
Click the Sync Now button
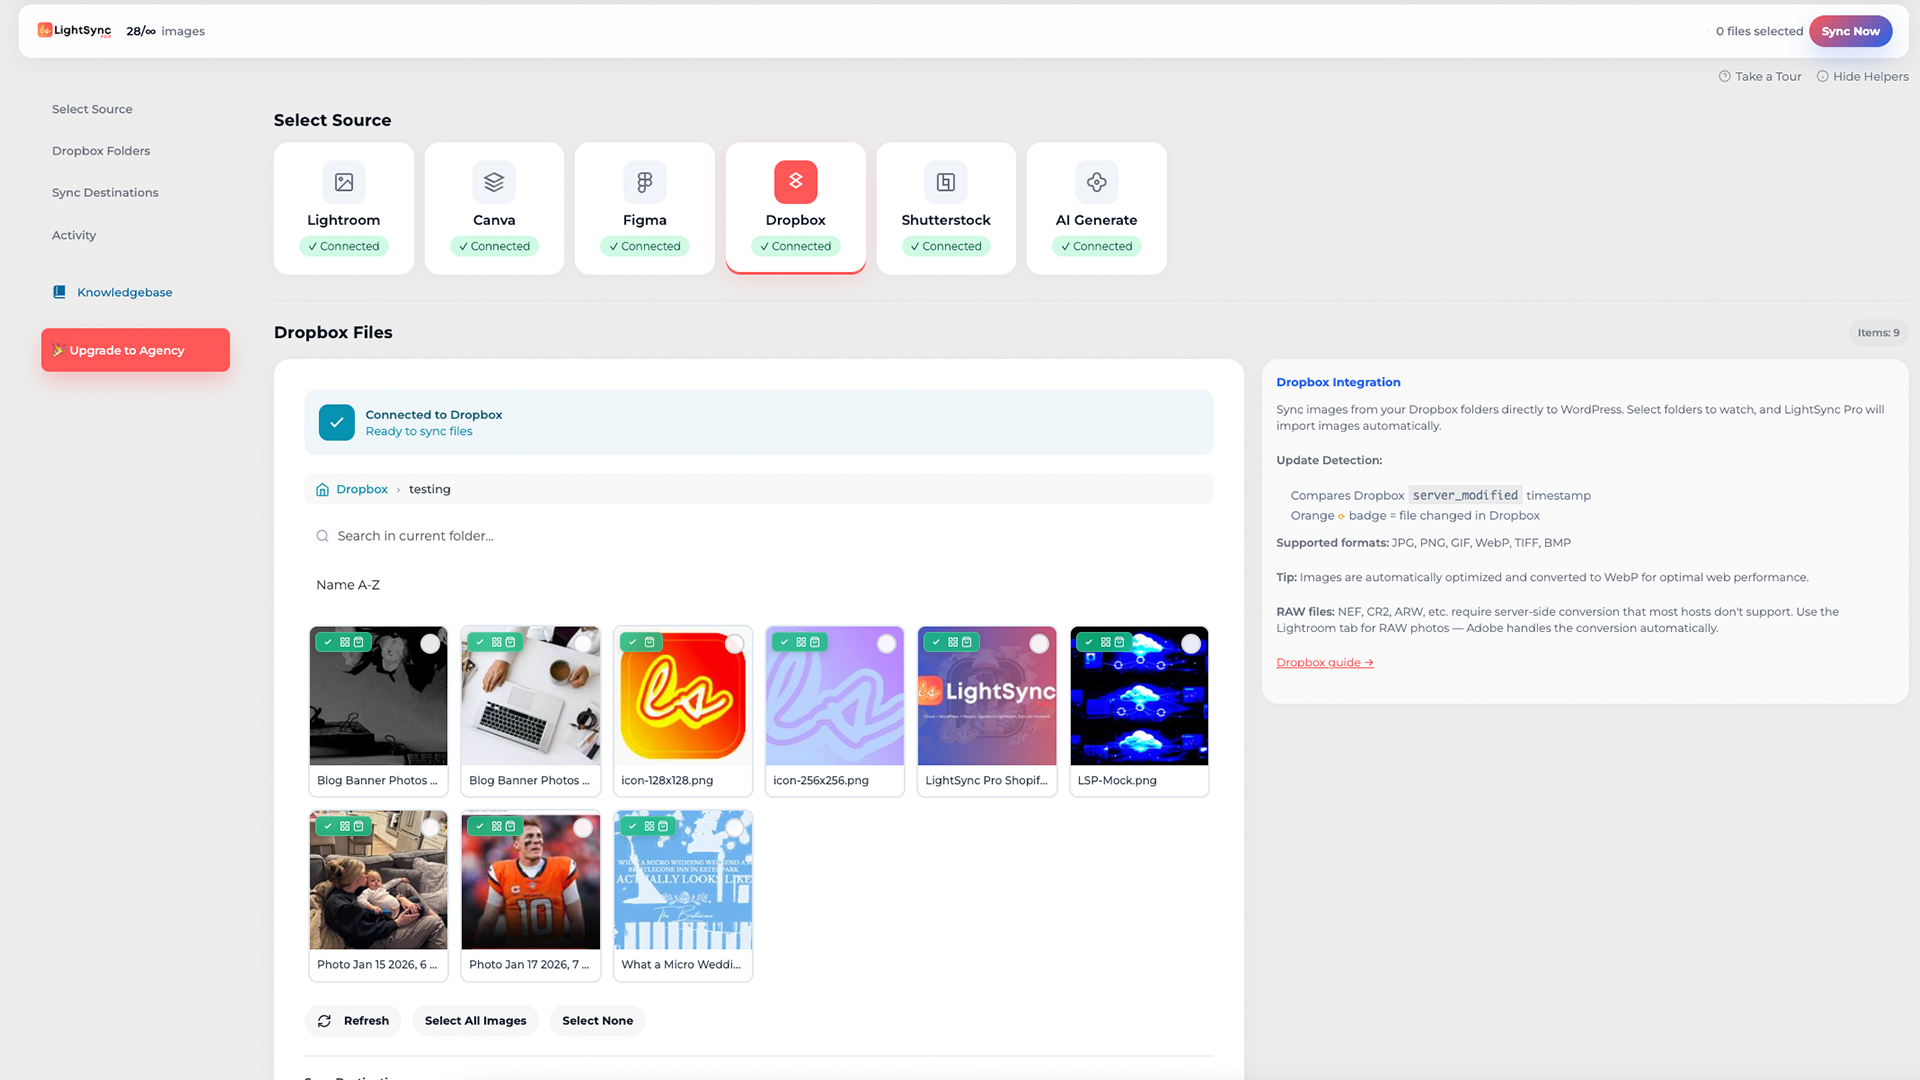[1850, 31]
